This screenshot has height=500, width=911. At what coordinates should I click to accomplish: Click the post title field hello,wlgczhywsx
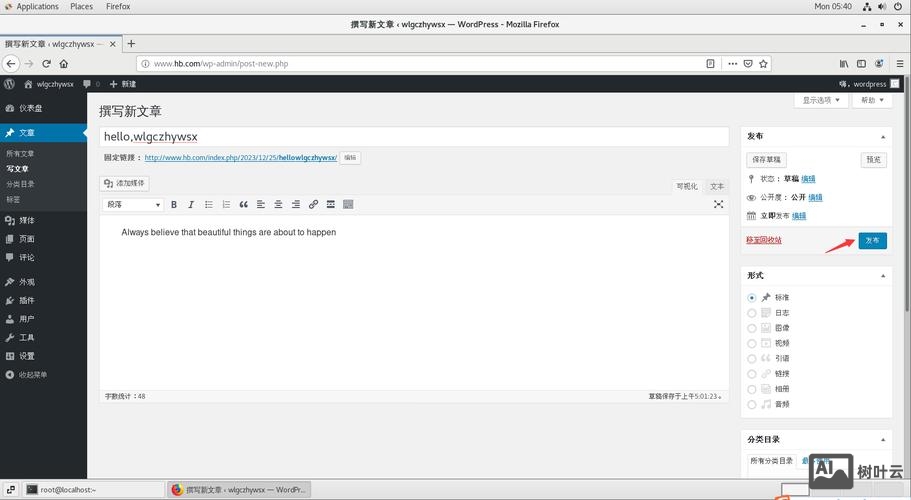[414, 136]
